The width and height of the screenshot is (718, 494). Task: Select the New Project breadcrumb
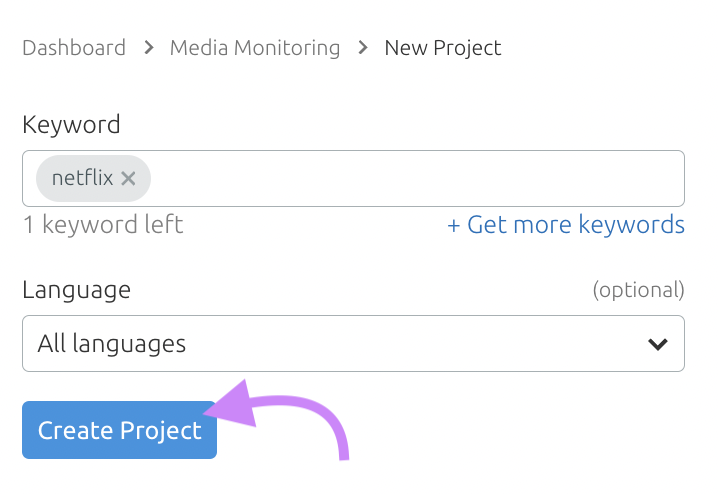pyautogui.click(x=443, y=47)
